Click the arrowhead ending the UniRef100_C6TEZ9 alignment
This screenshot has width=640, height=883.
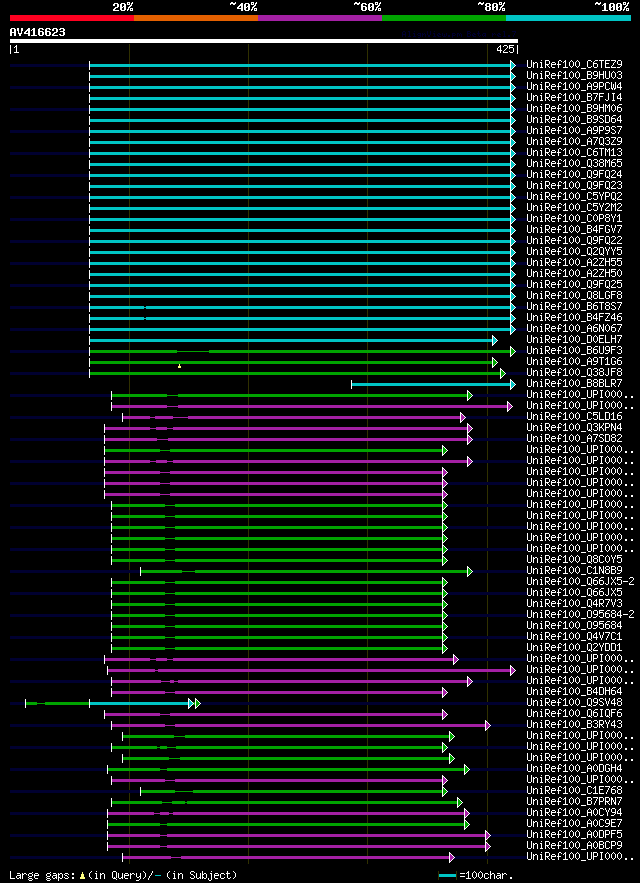513,65
